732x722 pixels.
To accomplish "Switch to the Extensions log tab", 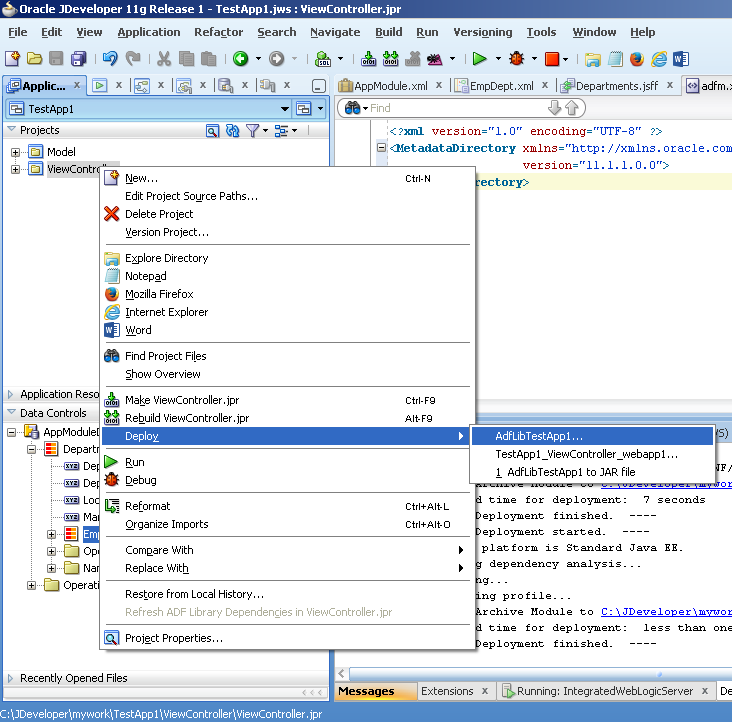I will (447, 691).
